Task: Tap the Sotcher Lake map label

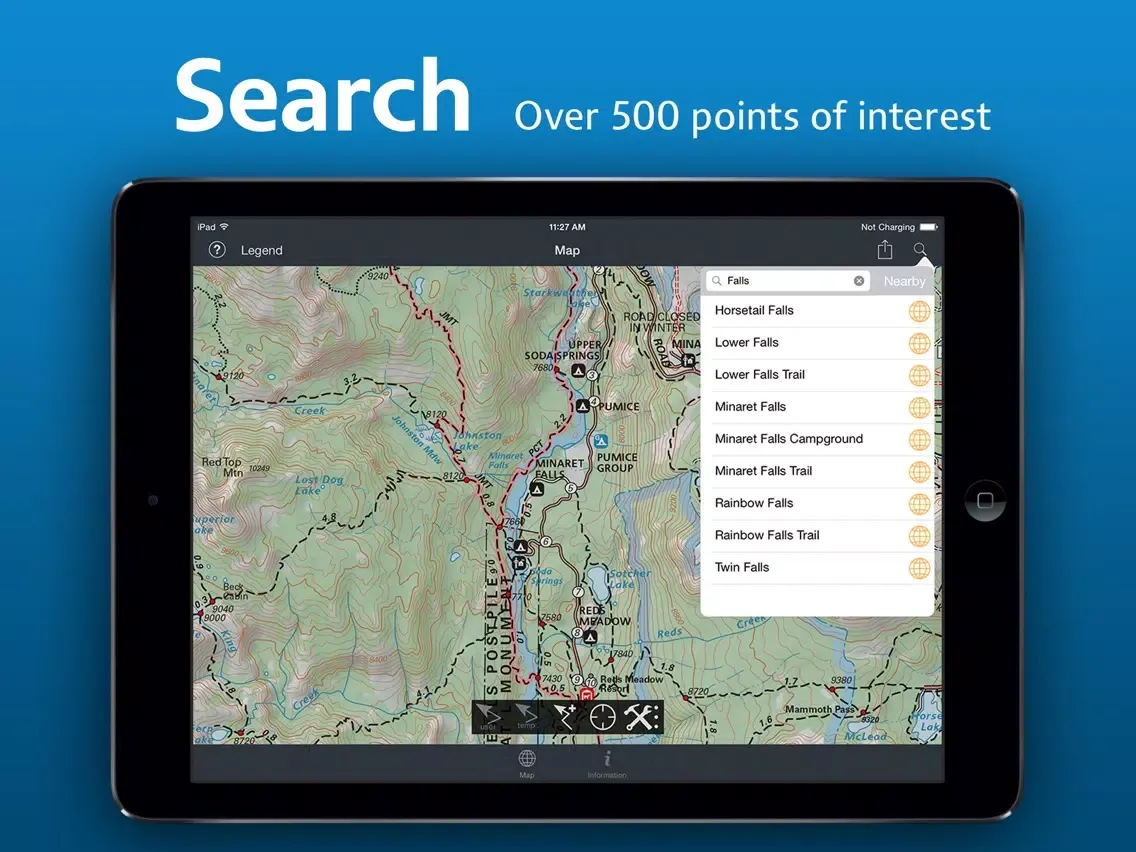Action: tap(629, 578)
